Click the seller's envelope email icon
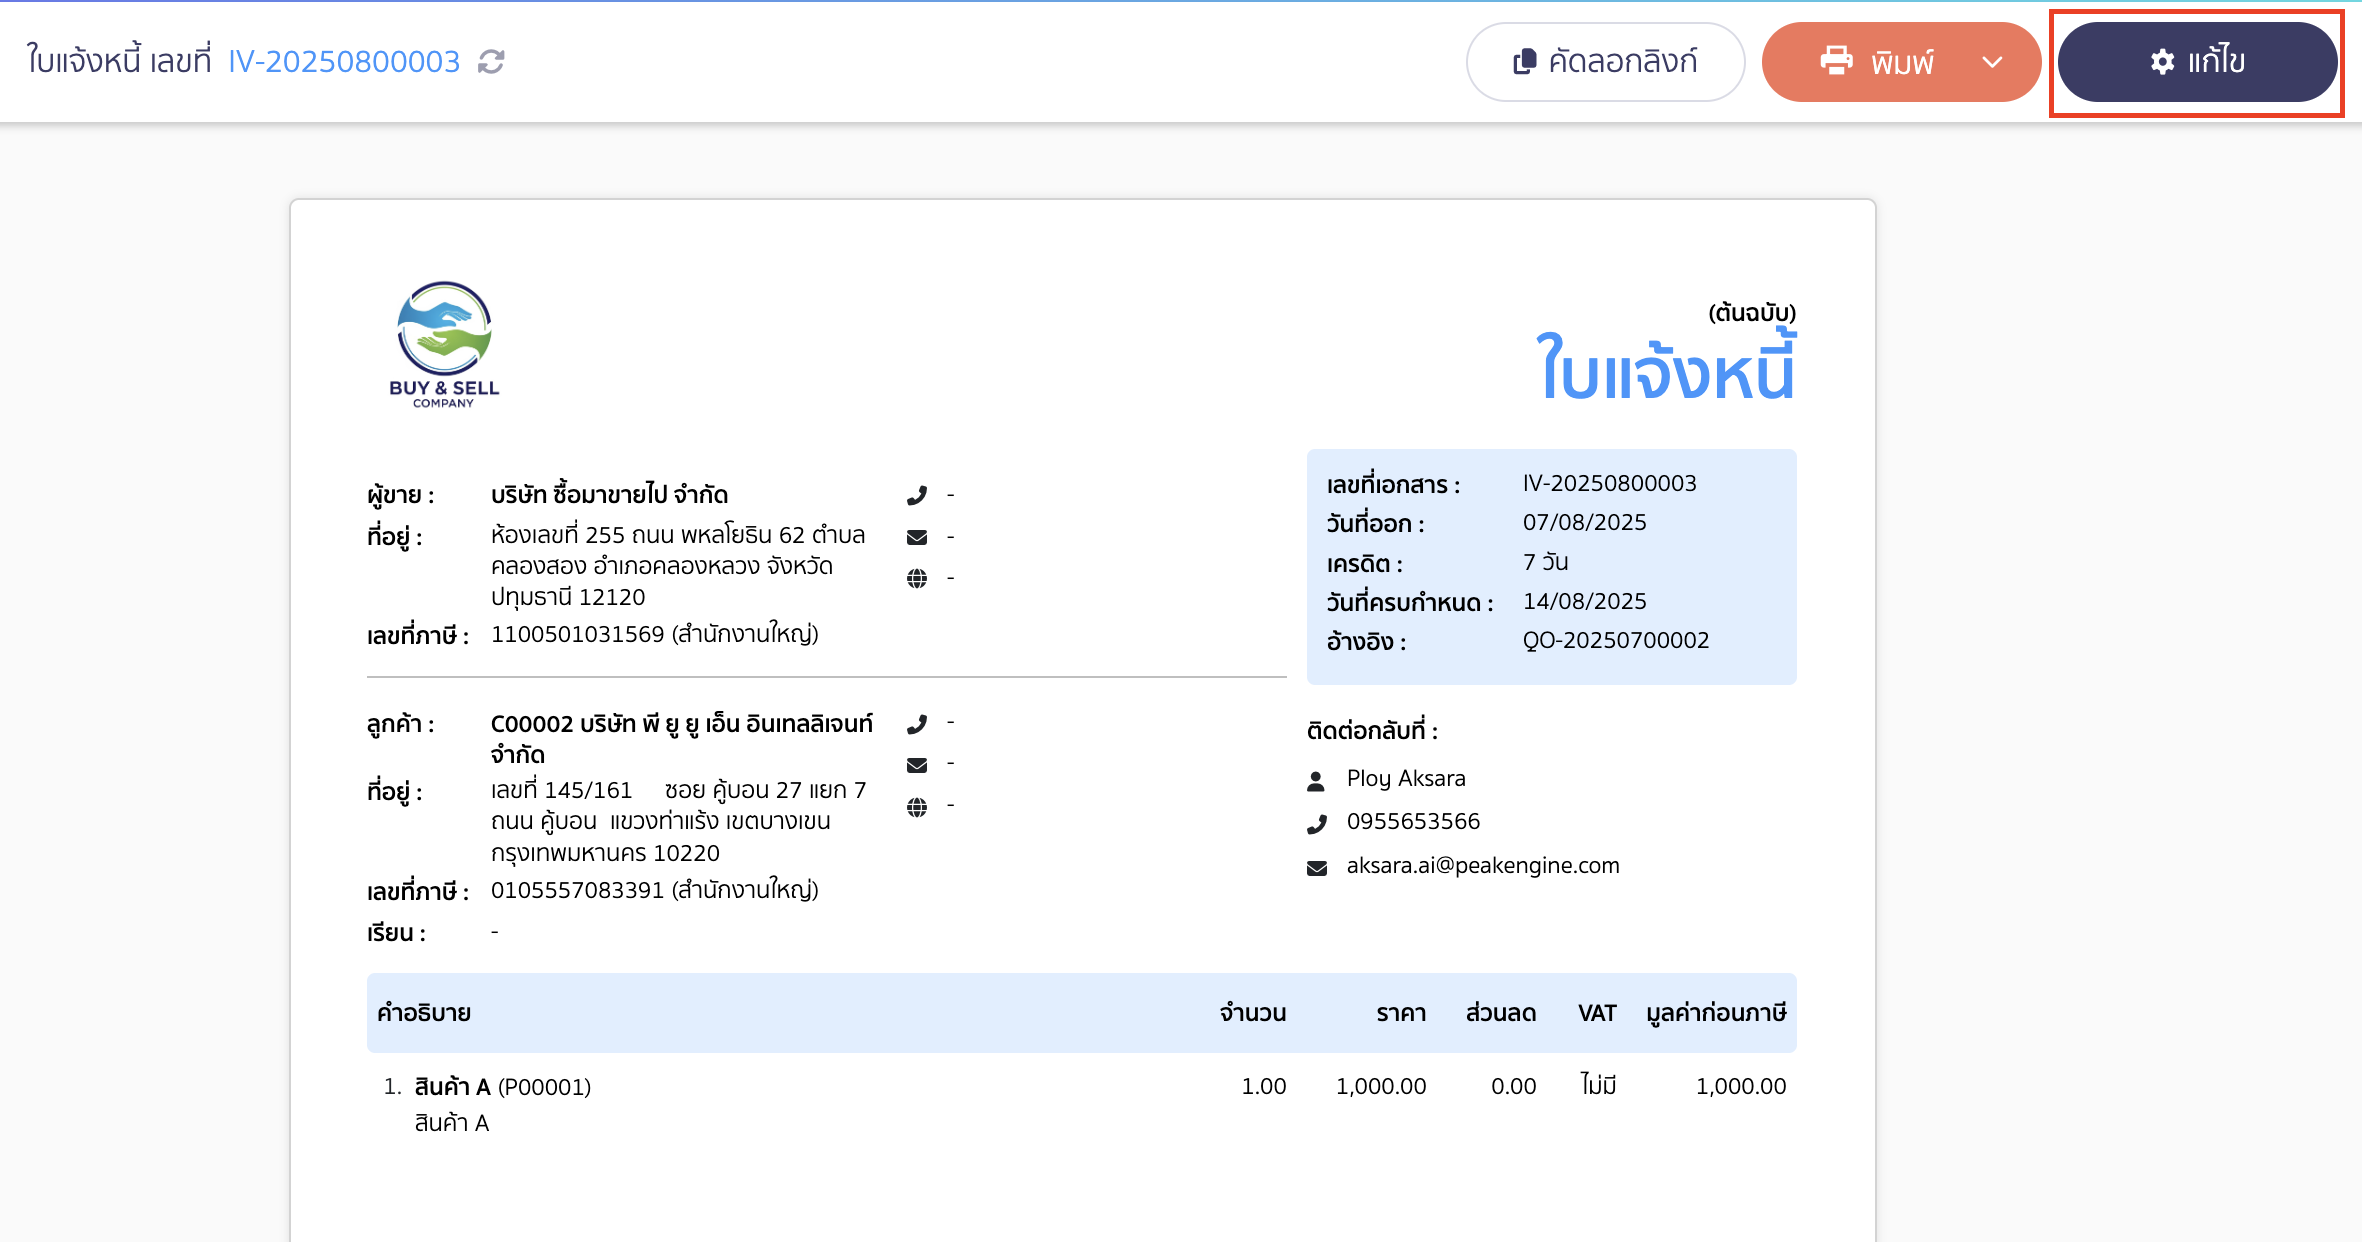This screenshot has width=2362, height=1242. (917, 537)
